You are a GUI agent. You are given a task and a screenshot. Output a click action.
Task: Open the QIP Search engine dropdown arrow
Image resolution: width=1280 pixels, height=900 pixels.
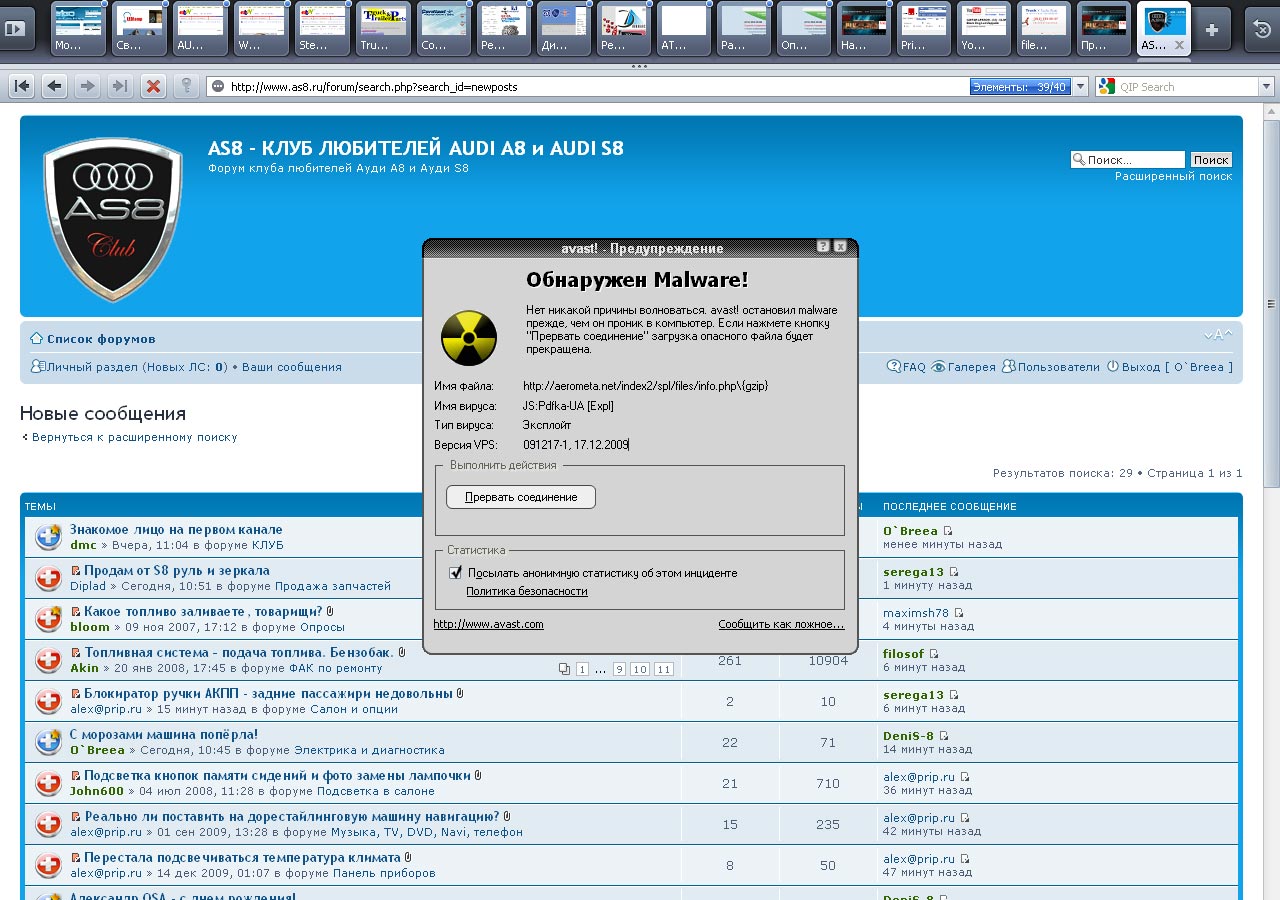click(x=1266, y=87)
